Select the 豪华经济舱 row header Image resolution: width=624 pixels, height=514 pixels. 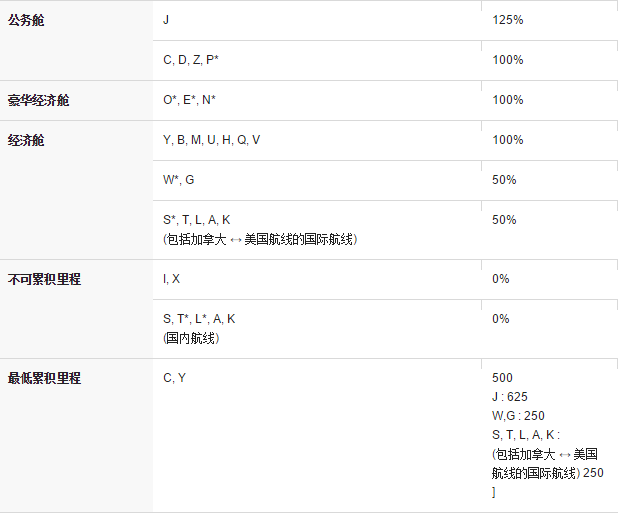tap(38, 100)
